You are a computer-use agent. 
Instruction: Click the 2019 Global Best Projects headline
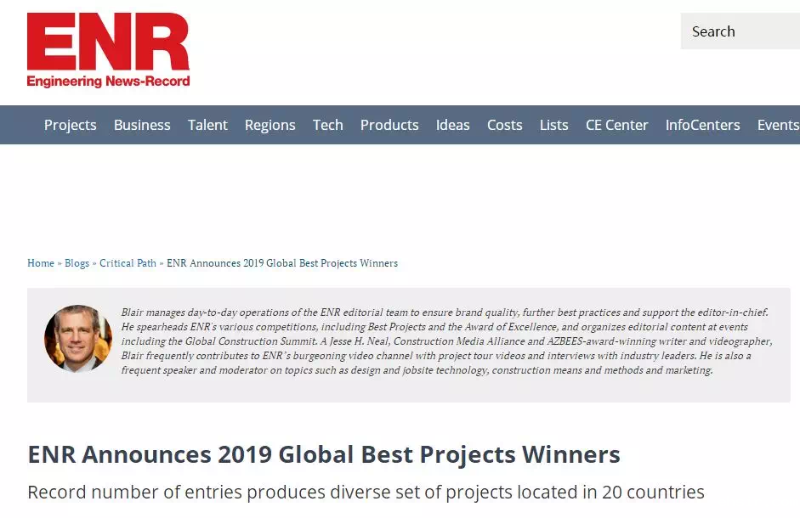point(324,455)
